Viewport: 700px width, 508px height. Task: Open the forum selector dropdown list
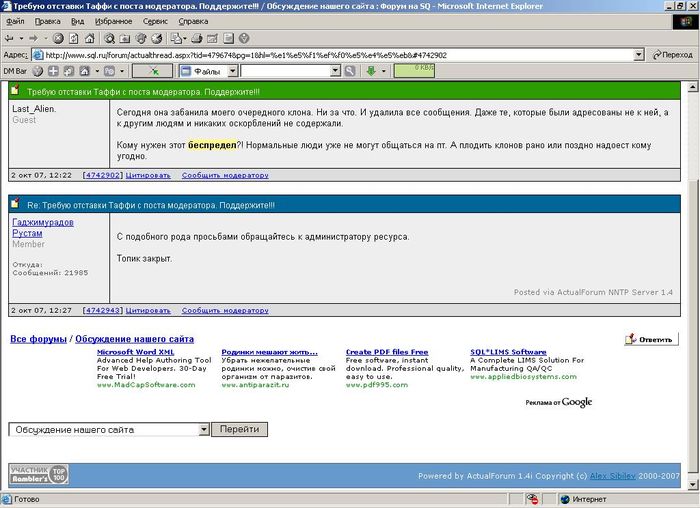pyautogui.click(x=204, y=429)
